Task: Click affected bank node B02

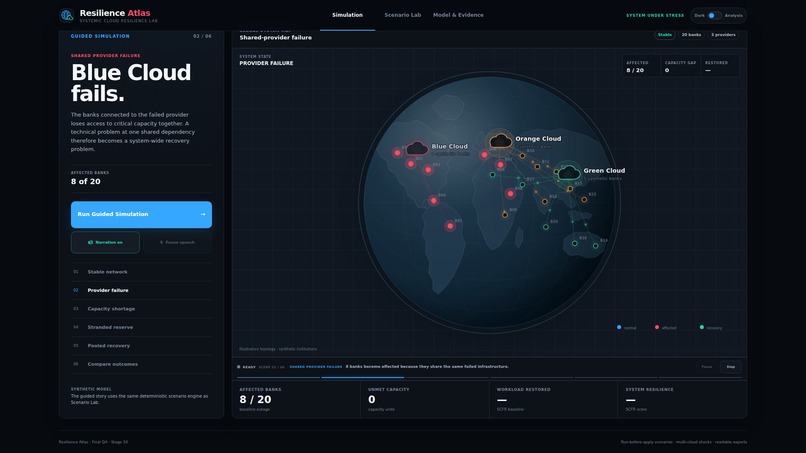Action: (x=411, y=164)
